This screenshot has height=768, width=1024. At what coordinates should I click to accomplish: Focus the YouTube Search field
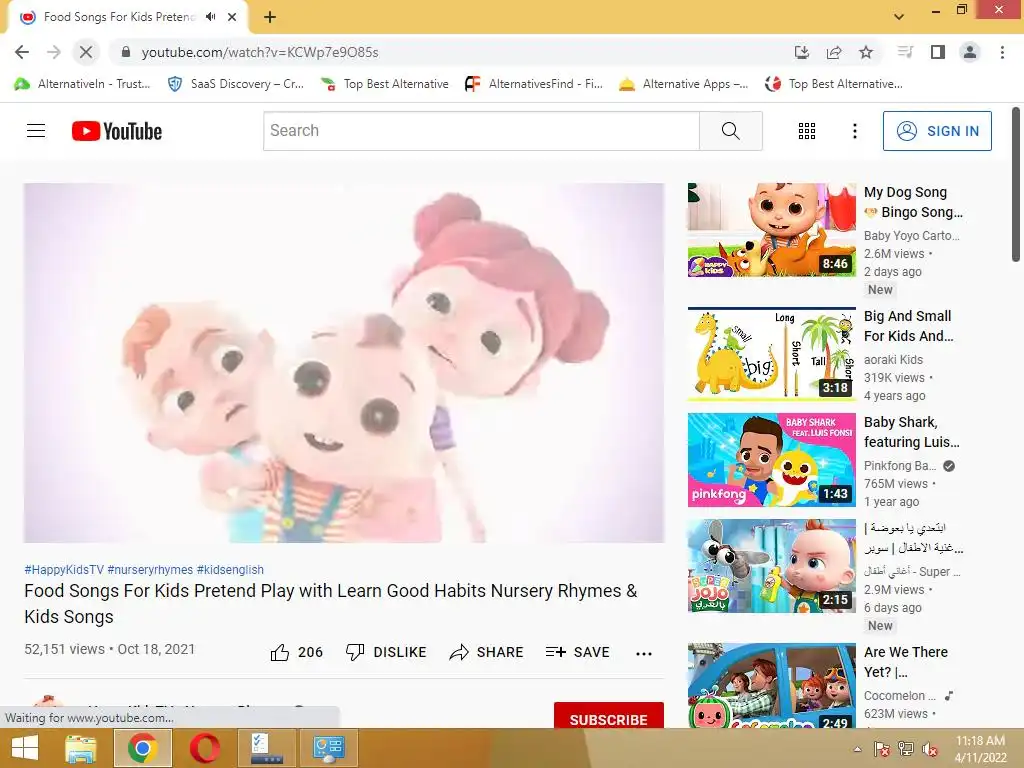coord(481,131)
